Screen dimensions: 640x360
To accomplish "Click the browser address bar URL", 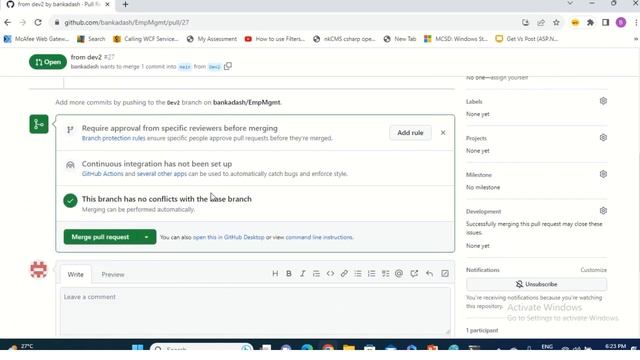I will pos(127,22).
